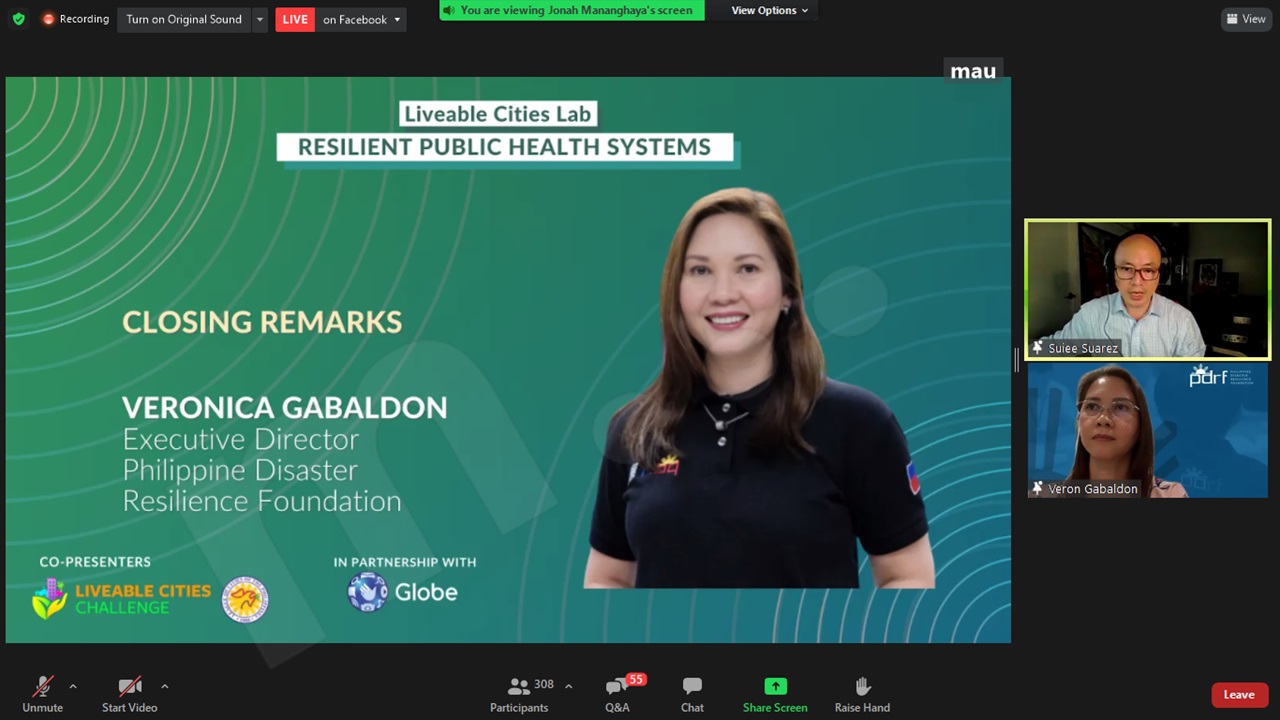The height and width of the screenshot is (720, 1280).
Task: Click the 308 participants count
Action: [544, 685]
